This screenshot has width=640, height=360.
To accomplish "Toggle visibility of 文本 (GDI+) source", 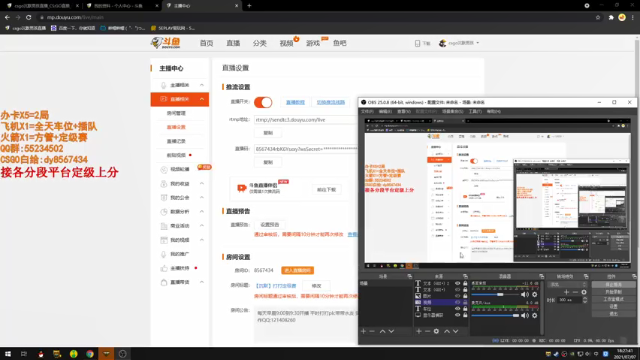I will [x=458, y=289].
